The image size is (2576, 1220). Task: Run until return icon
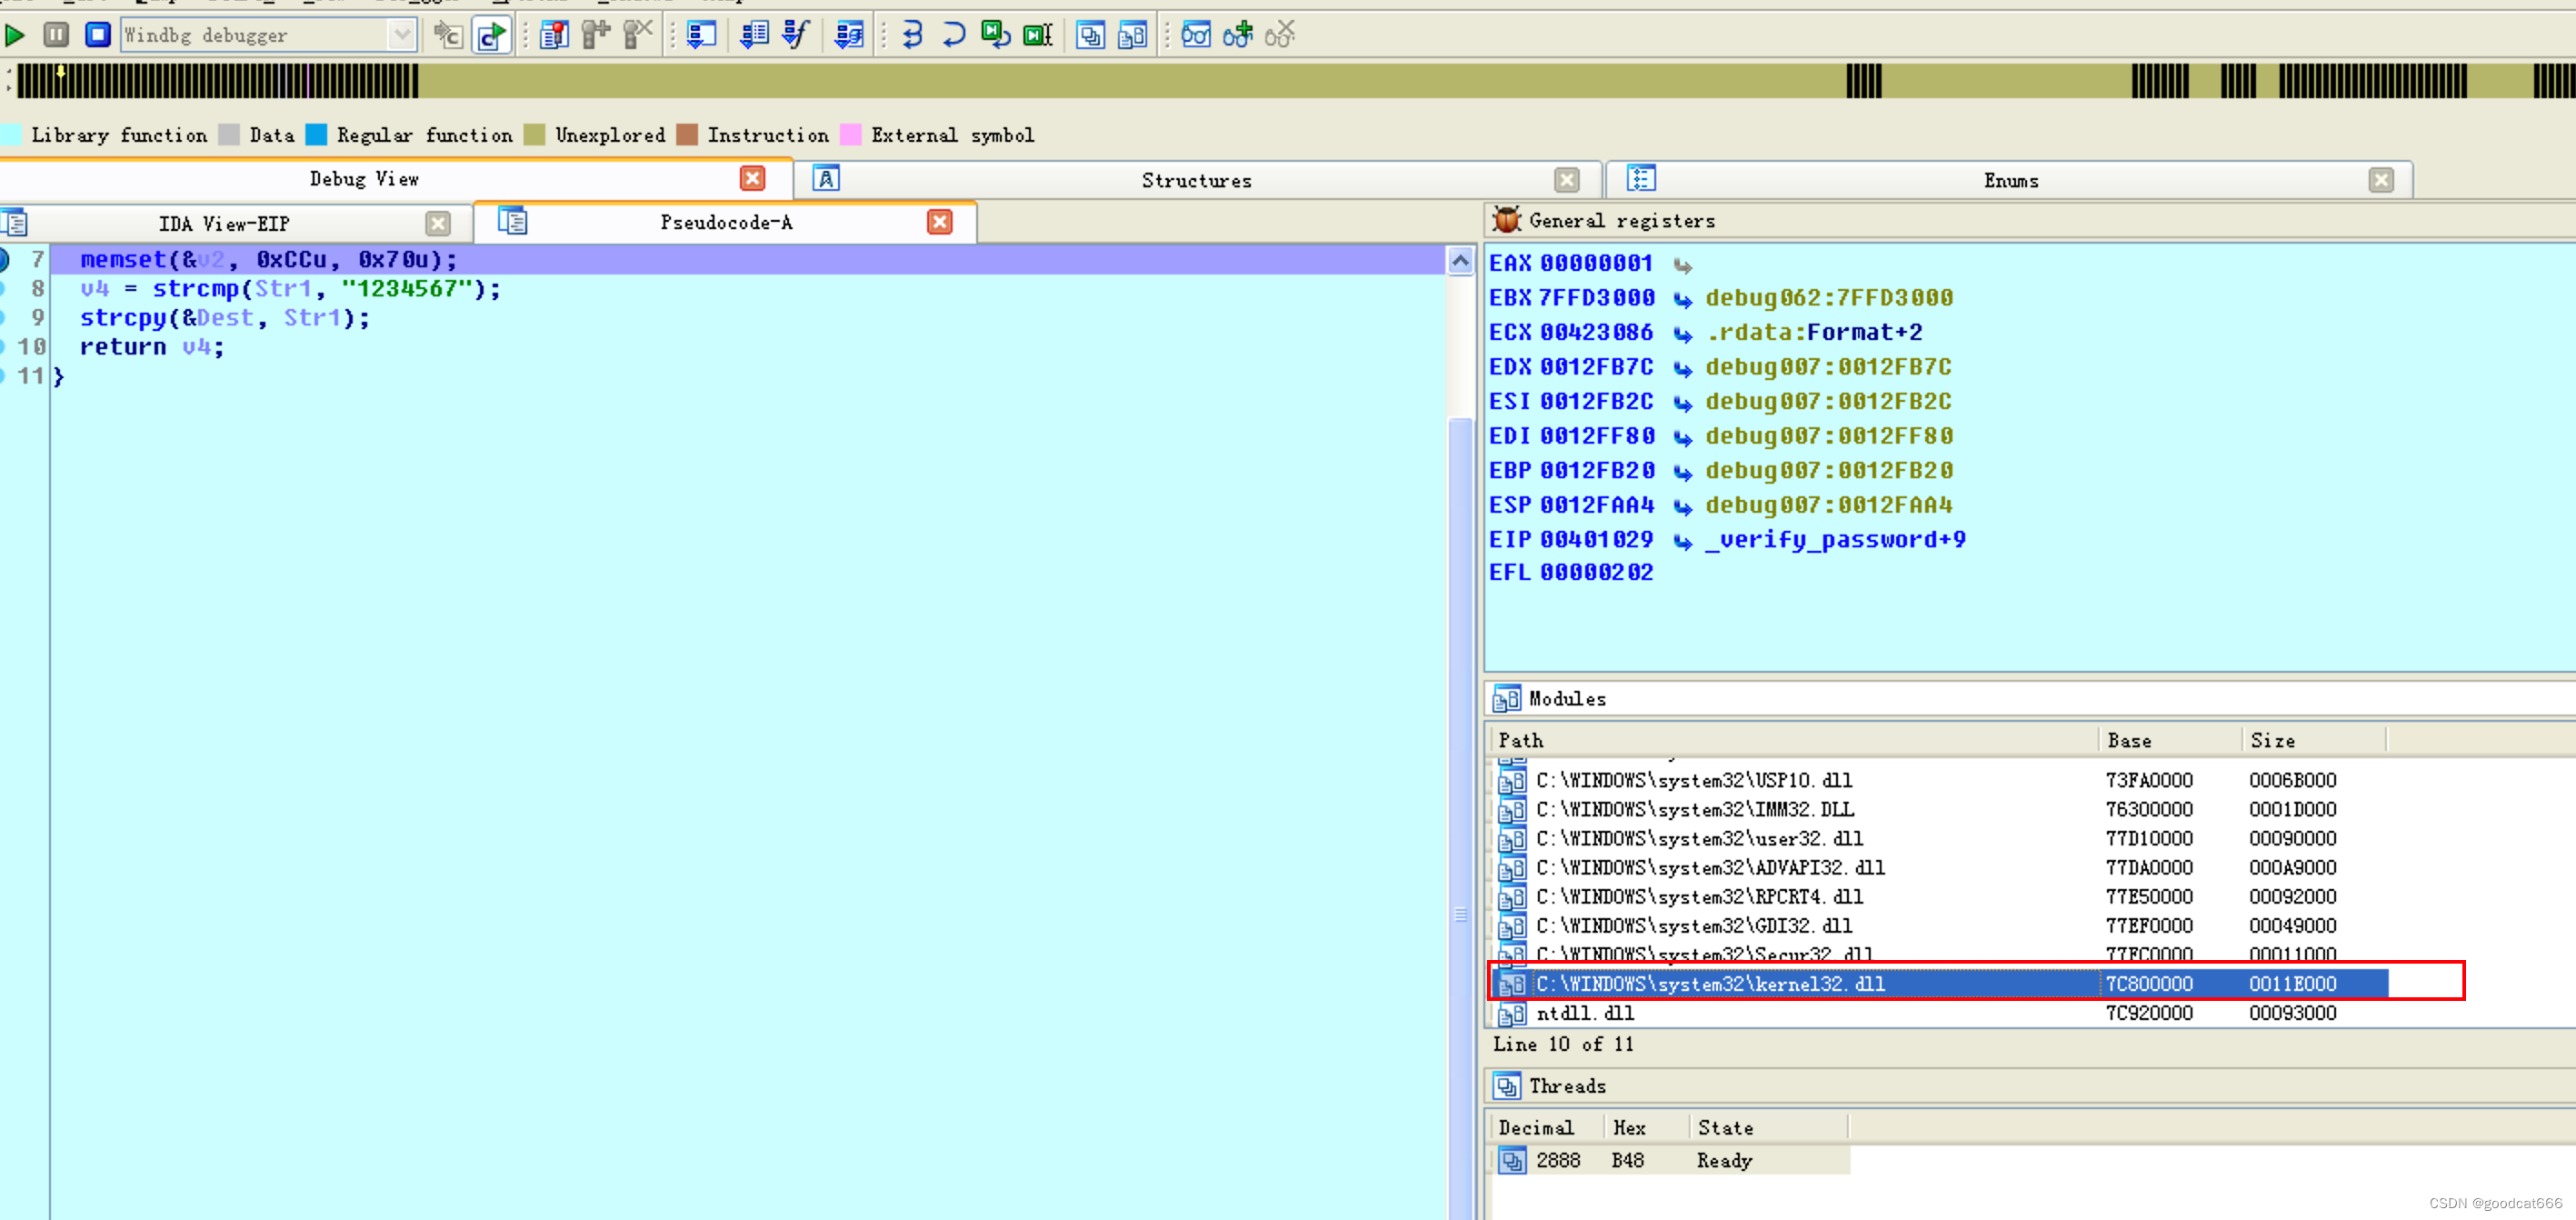996,36
